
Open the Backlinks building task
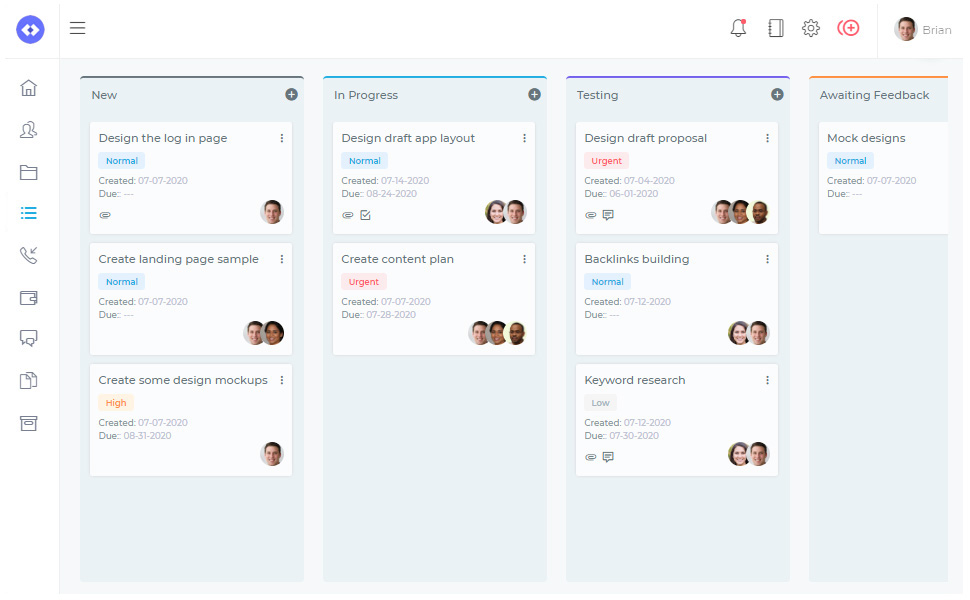(637, 259)
